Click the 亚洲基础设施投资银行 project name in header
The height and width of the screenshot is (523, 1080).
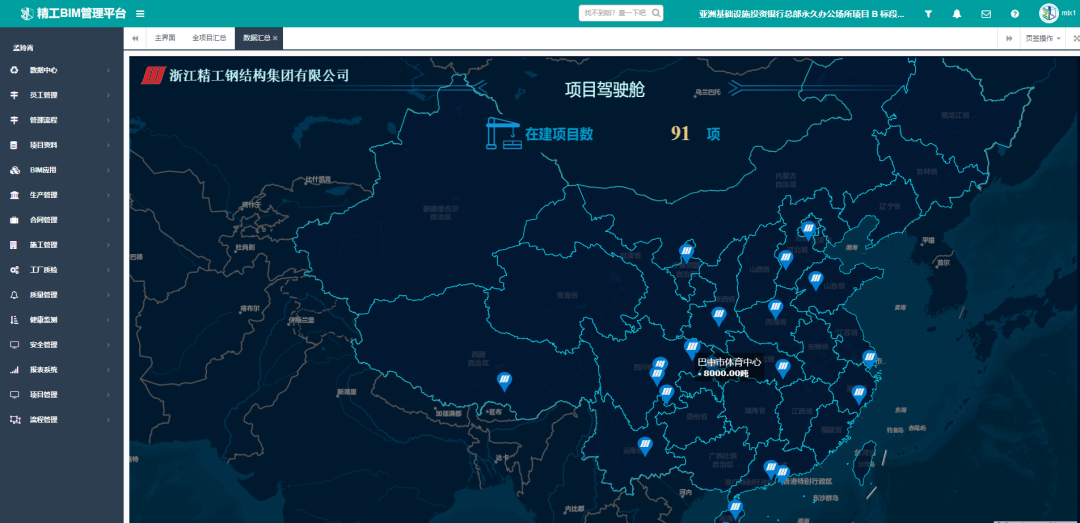coord(802,13)
